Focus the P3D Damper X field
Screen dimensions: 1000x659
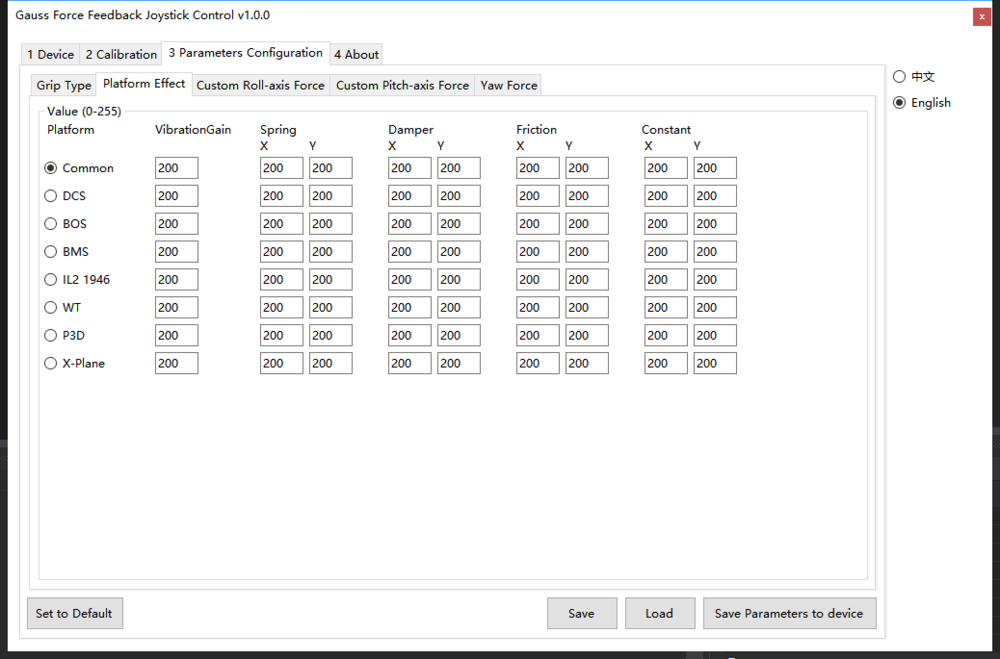point(409,336)
